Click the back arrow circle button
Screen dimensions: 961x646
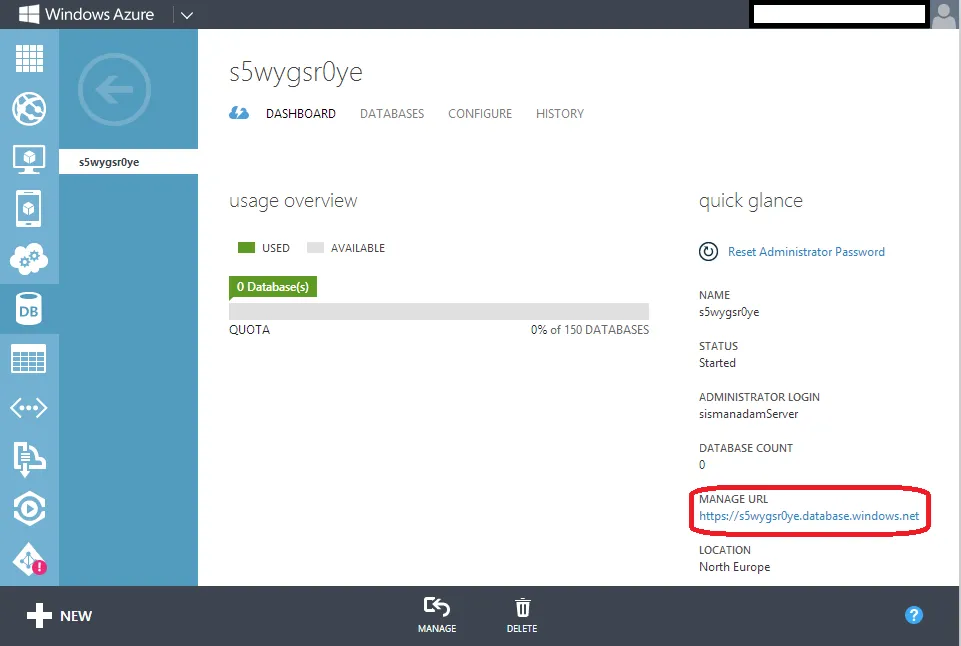[x=114, y=89]
